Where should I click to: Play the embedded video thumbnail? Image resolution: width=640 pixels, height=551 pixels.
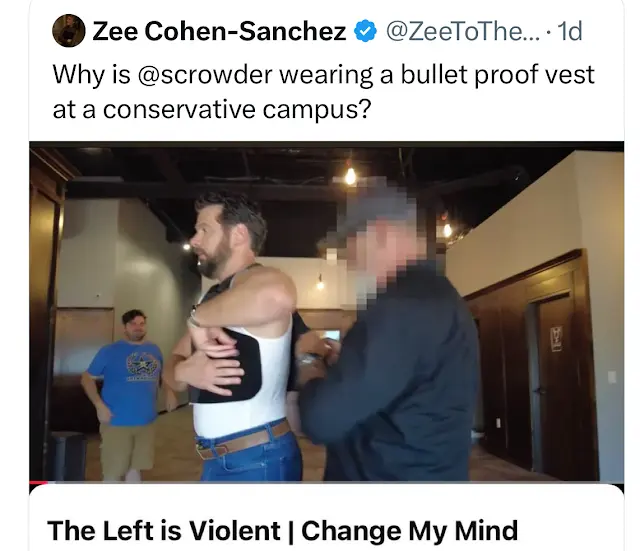click(327, 312)
